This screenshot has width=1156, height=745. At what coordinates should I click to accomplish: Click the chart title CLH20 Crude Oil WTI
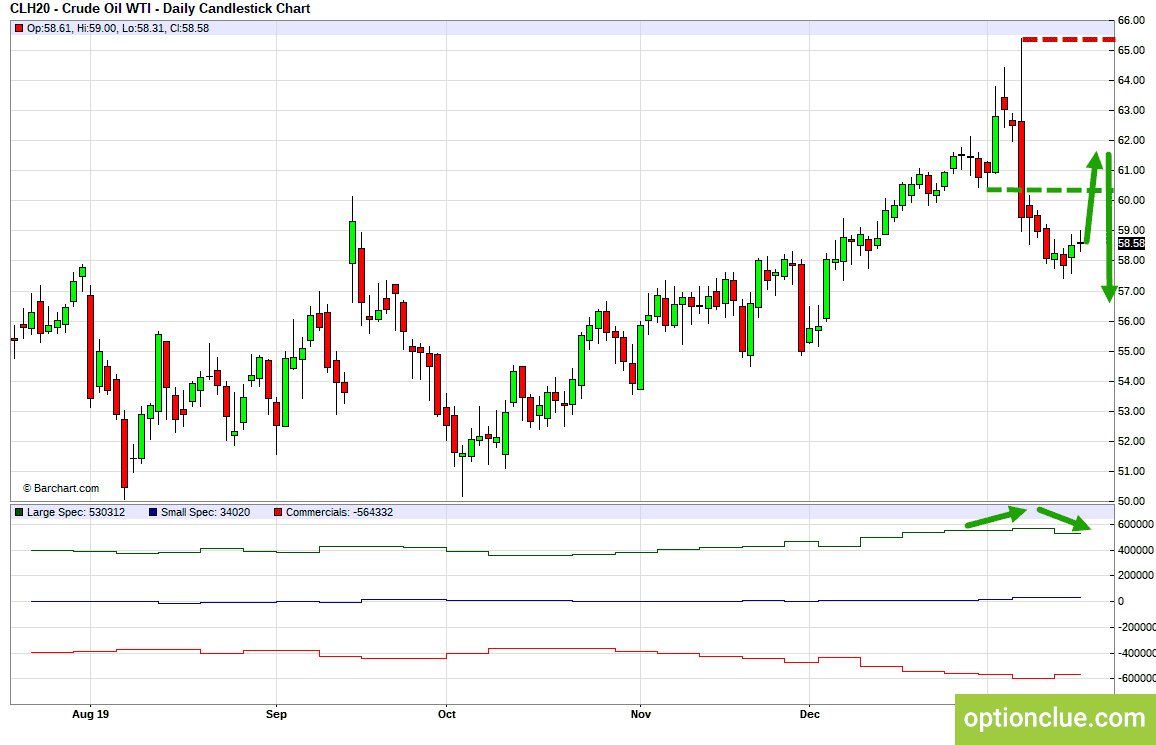click(160, 9)
